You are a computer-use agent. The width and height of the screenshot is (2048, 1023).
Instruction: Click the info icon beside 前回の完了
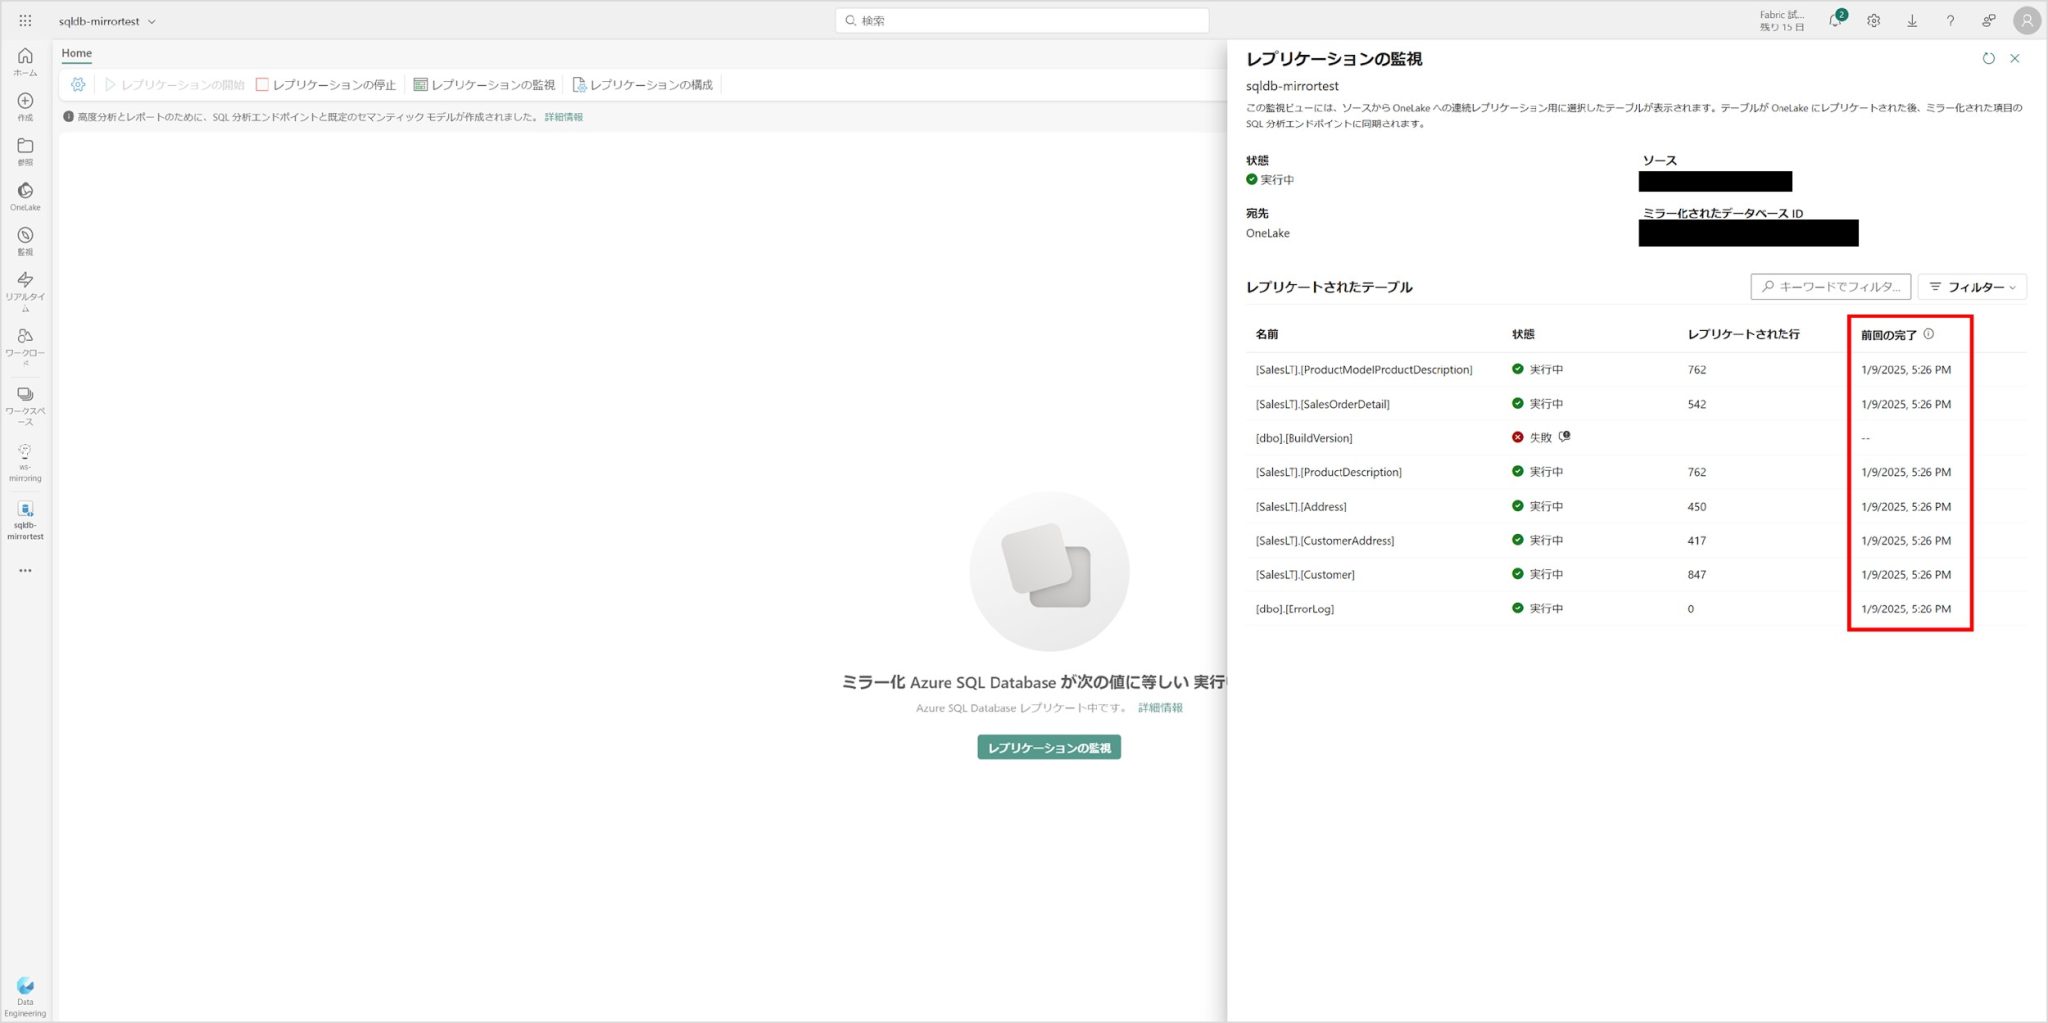(1928, 334)
